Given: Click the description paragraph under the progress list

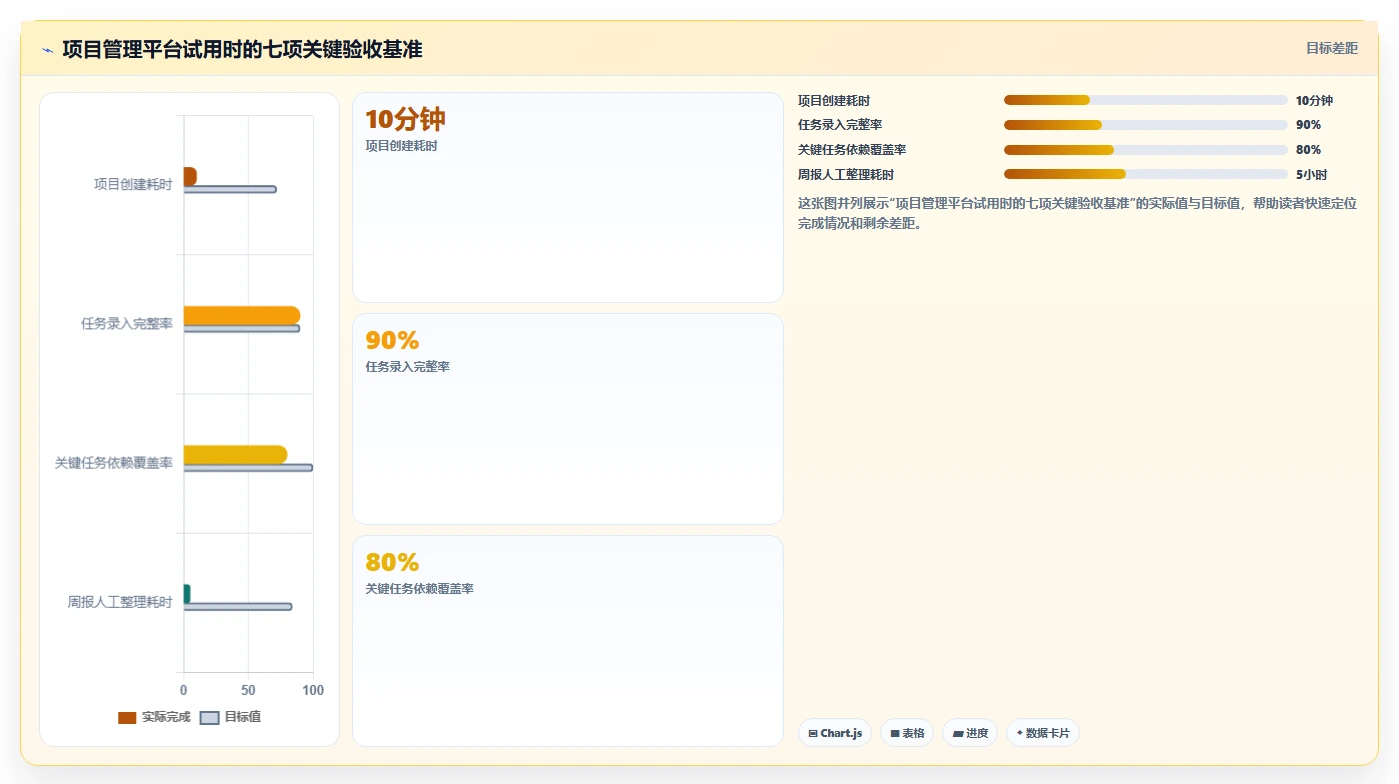Looking at the screenshot, I should [1078, 213].
